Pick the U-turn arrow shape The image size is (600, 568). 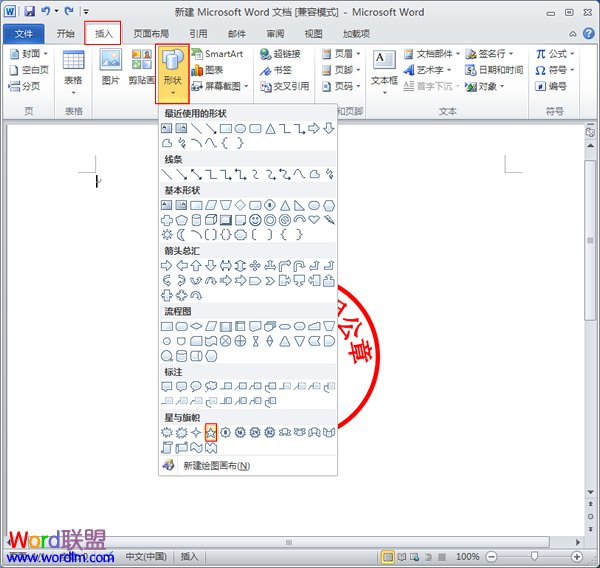299,265
